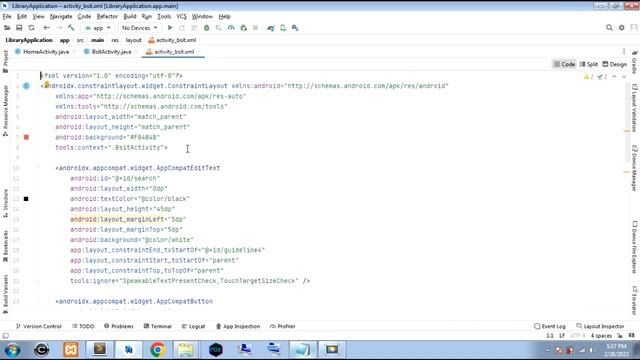Image resolution: width=640 pixels, height=360 pixels.
Task: Click the Save All icon
Action: click(19, 28)
